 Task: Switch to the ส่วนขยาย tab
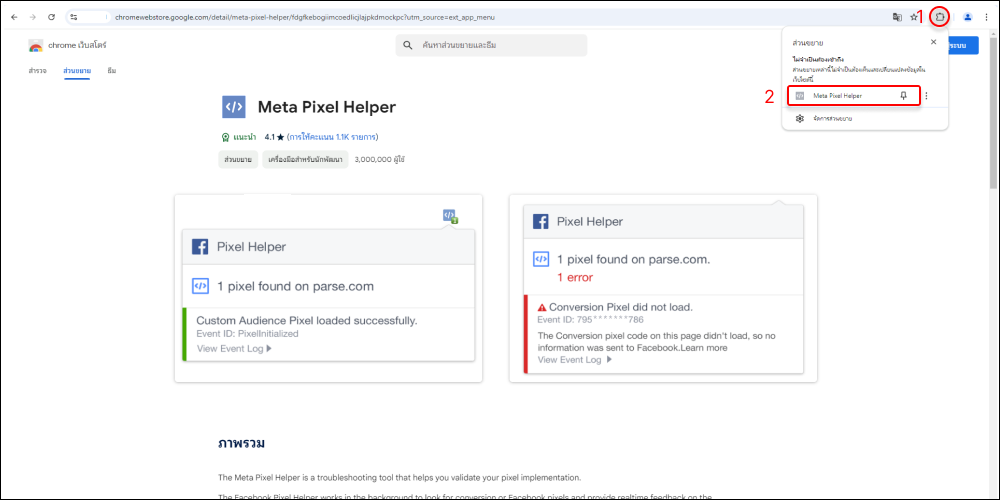tap(77, 70)
